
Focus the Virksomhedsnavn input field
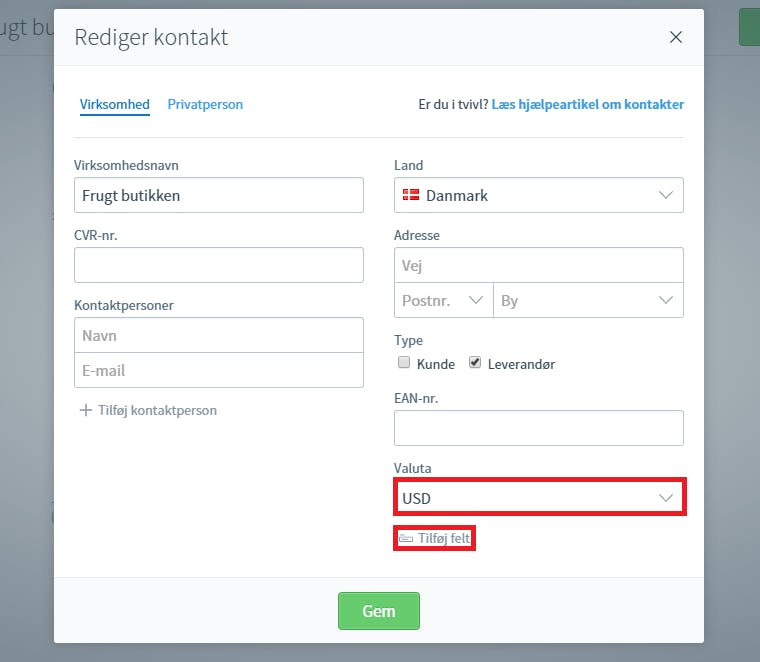(x=219, y=195)
